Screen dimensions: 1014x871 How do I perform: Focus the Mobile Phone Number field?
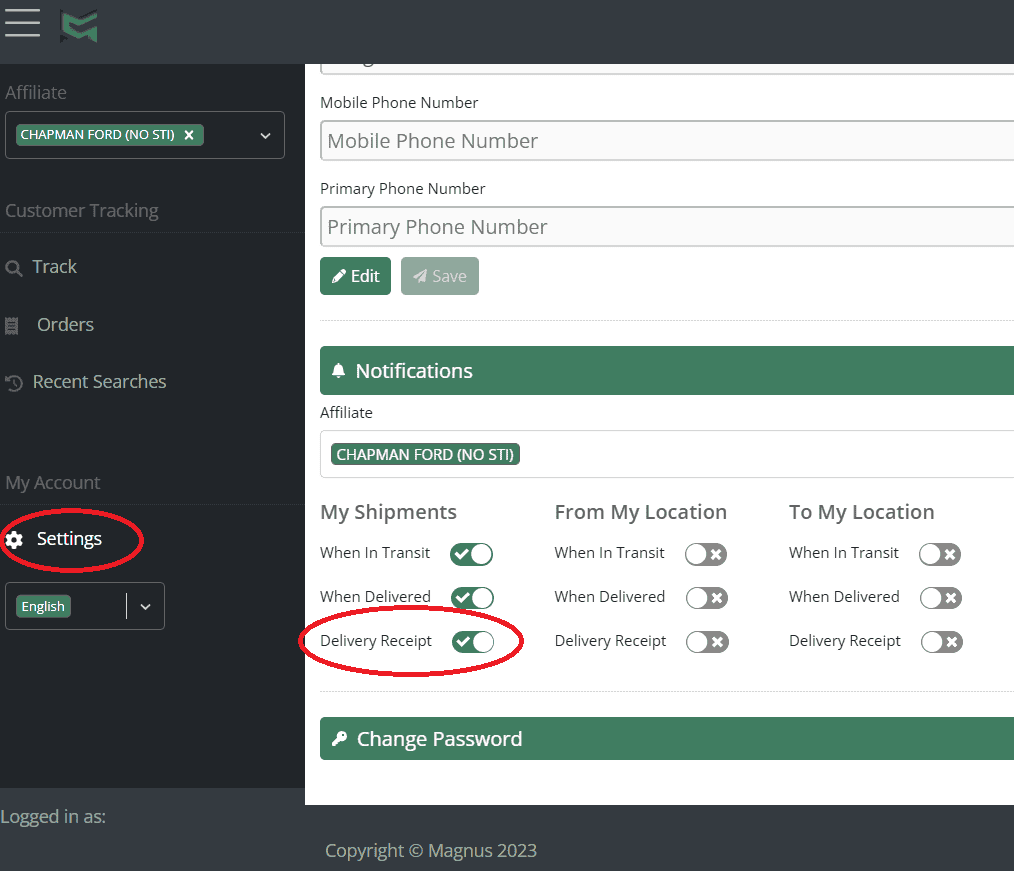667,140
